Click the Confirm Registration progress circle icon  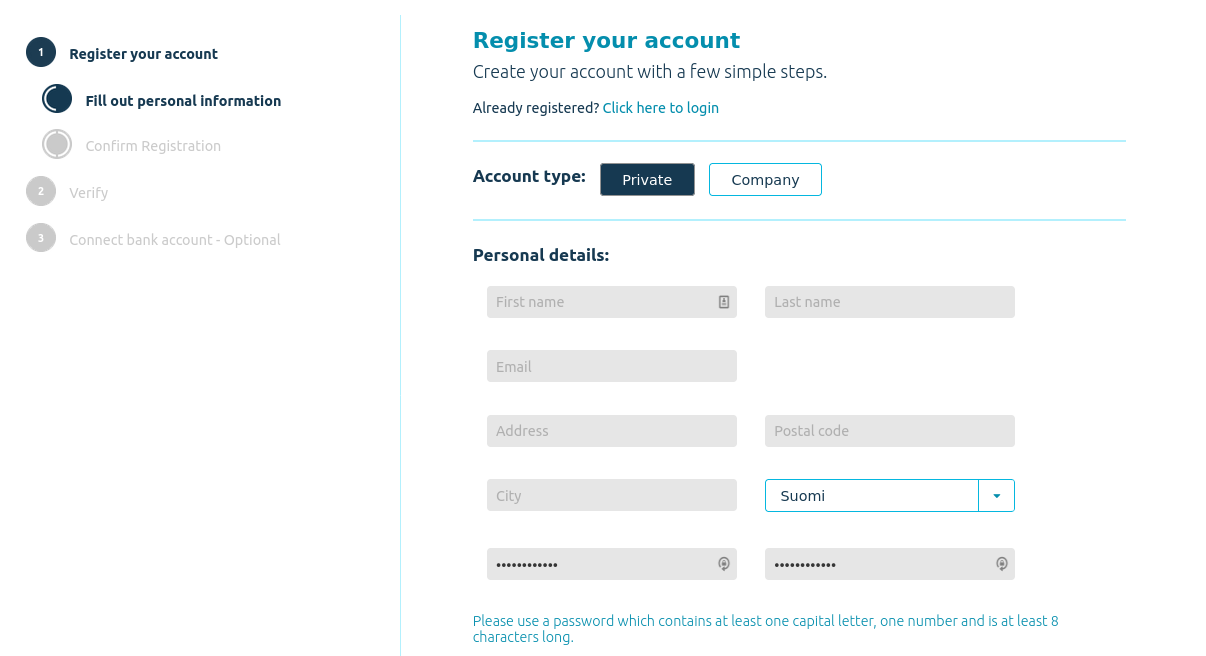[57, 144]
